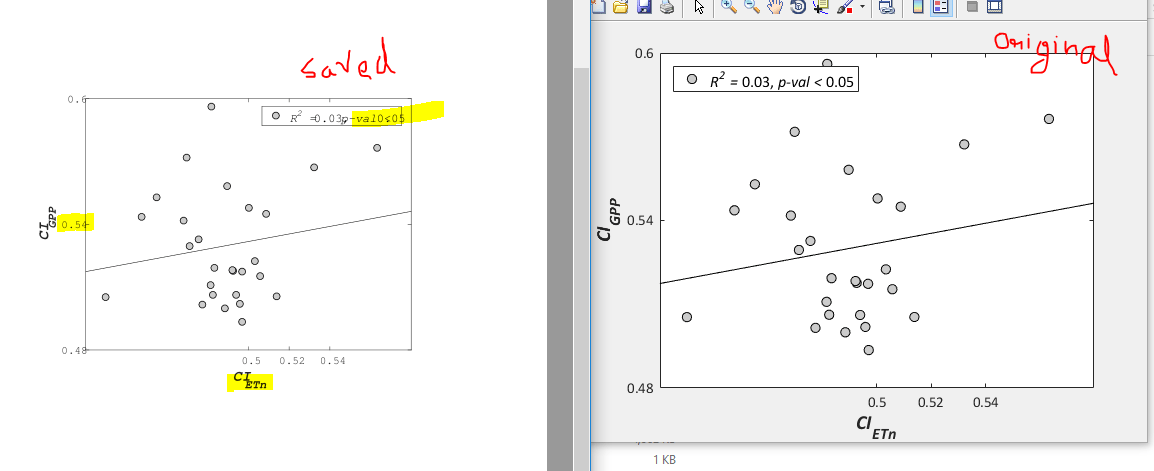Click the 0.5 x-tick label in original figure
The height and width of the screenshot is (471, 1154).
pyautogui.click(x=877, y=403)
